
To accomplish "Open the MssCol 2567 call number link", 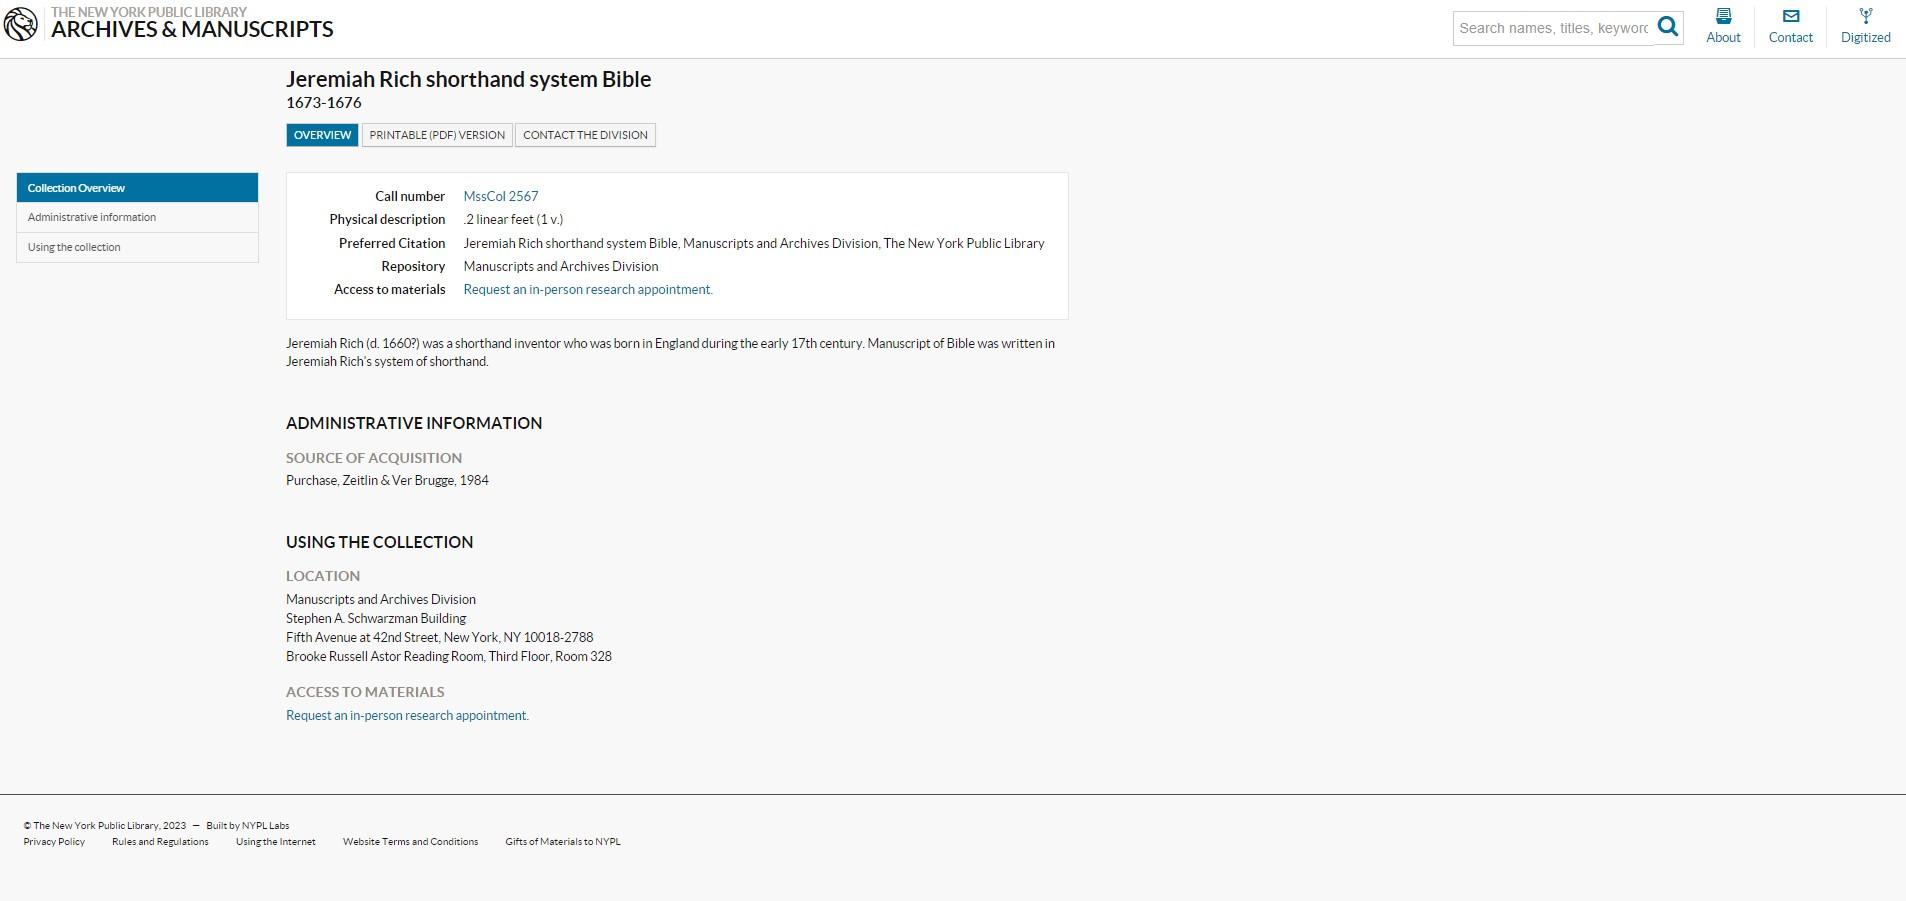I will [500, 196].
